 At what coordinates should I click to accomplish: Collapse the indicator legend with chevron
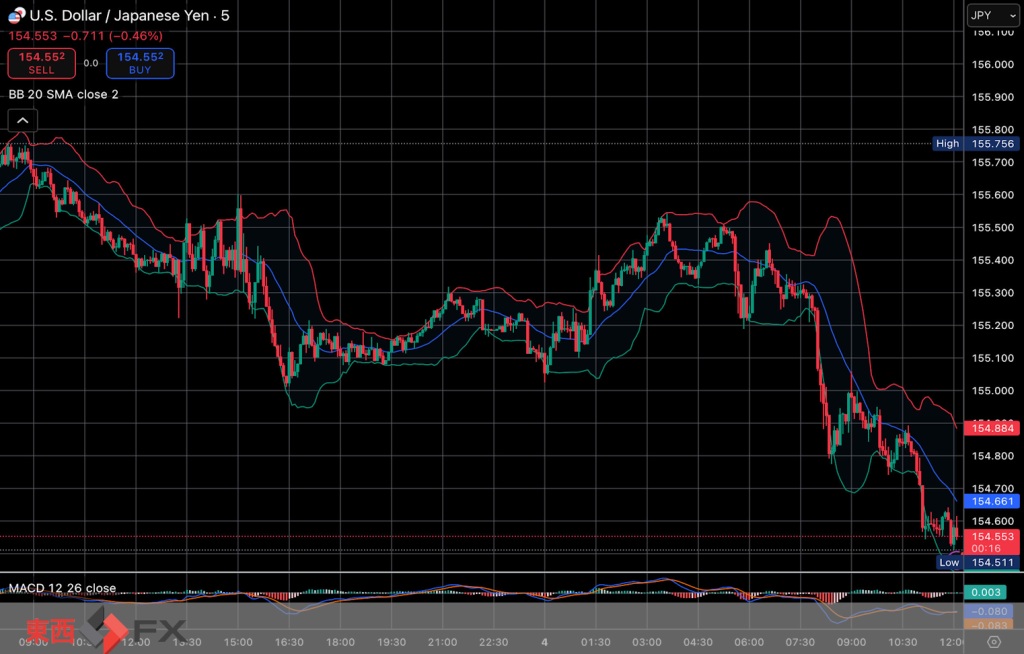(22, 121)
